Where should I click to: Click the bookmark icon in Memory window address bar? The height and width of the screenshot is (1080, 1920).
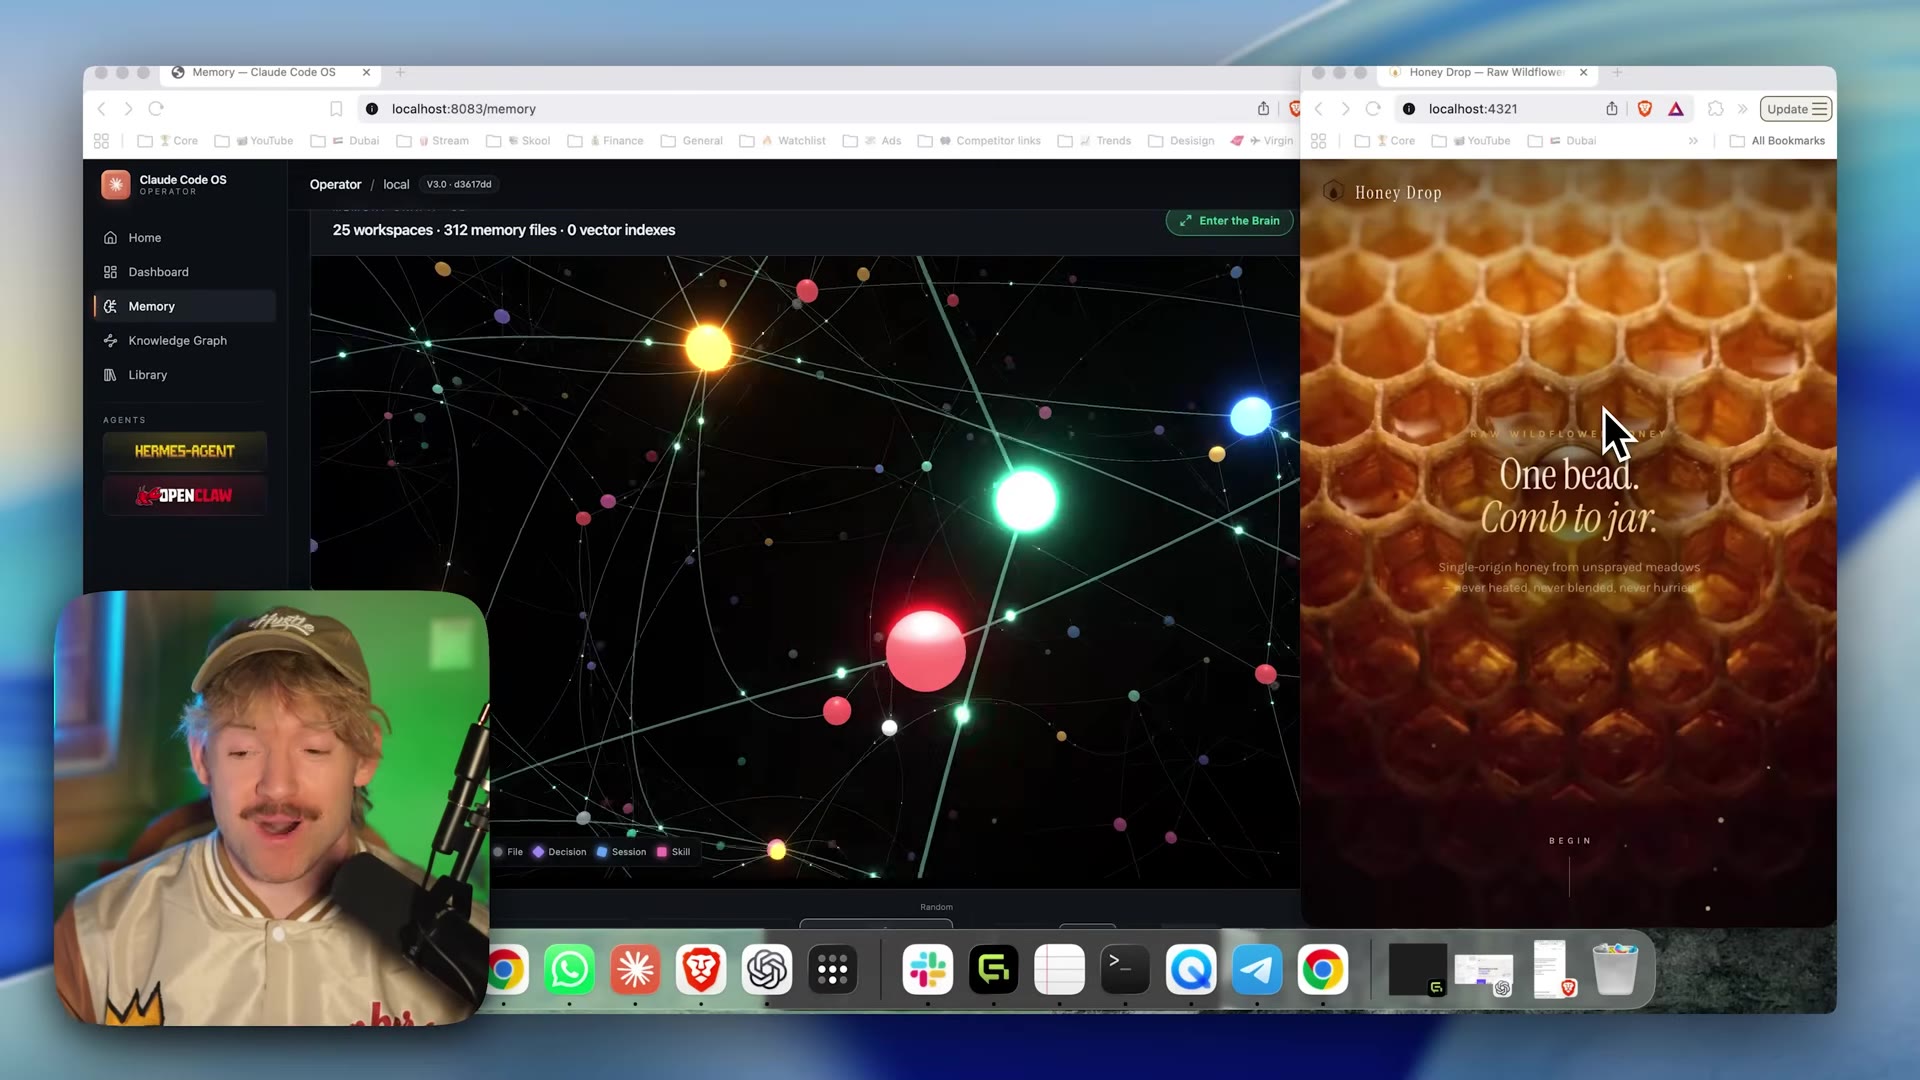pos(336,109)
